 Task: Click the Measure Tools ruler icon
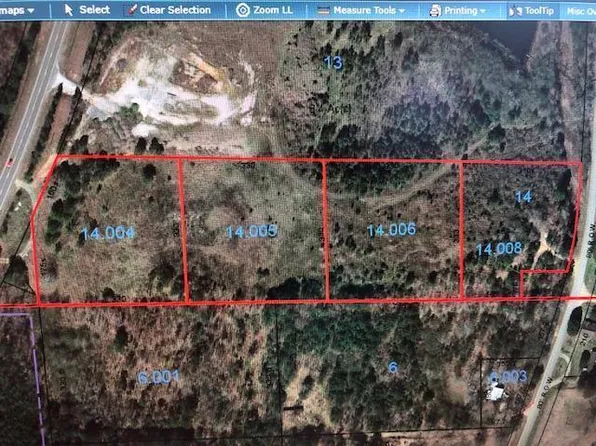pos(323,11)
